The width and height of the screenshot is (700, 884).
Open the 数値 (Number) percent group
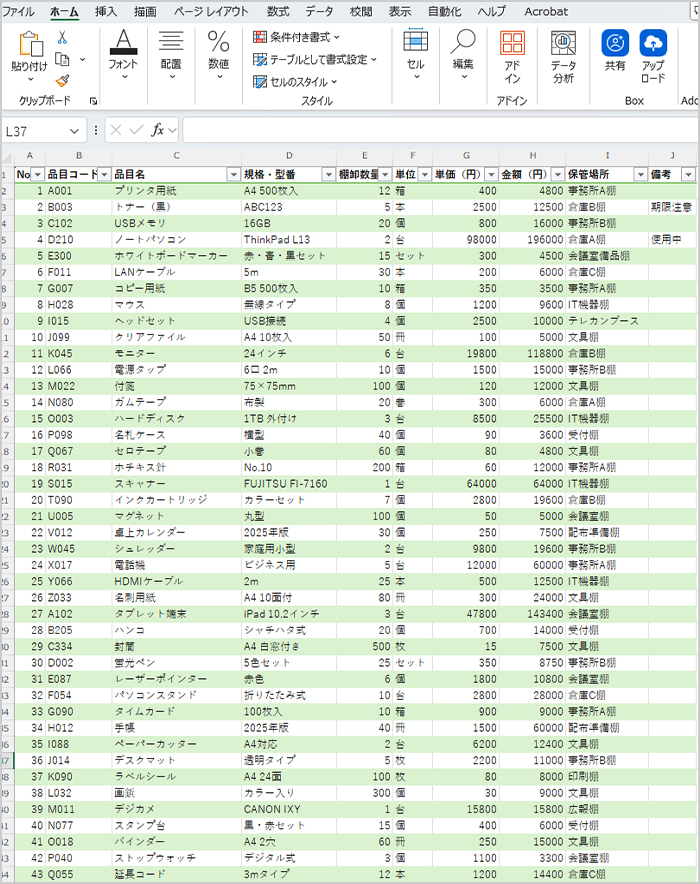coord(218,55)
